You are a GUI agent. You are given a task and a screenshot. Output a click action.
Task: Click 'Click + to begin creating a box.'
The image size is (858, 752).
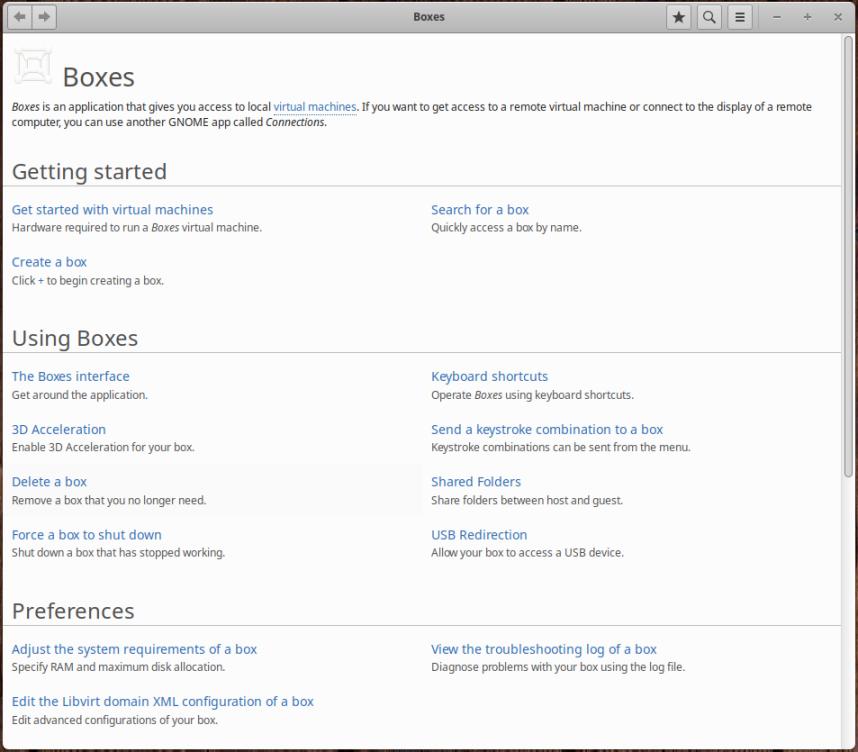pos(88,281)
